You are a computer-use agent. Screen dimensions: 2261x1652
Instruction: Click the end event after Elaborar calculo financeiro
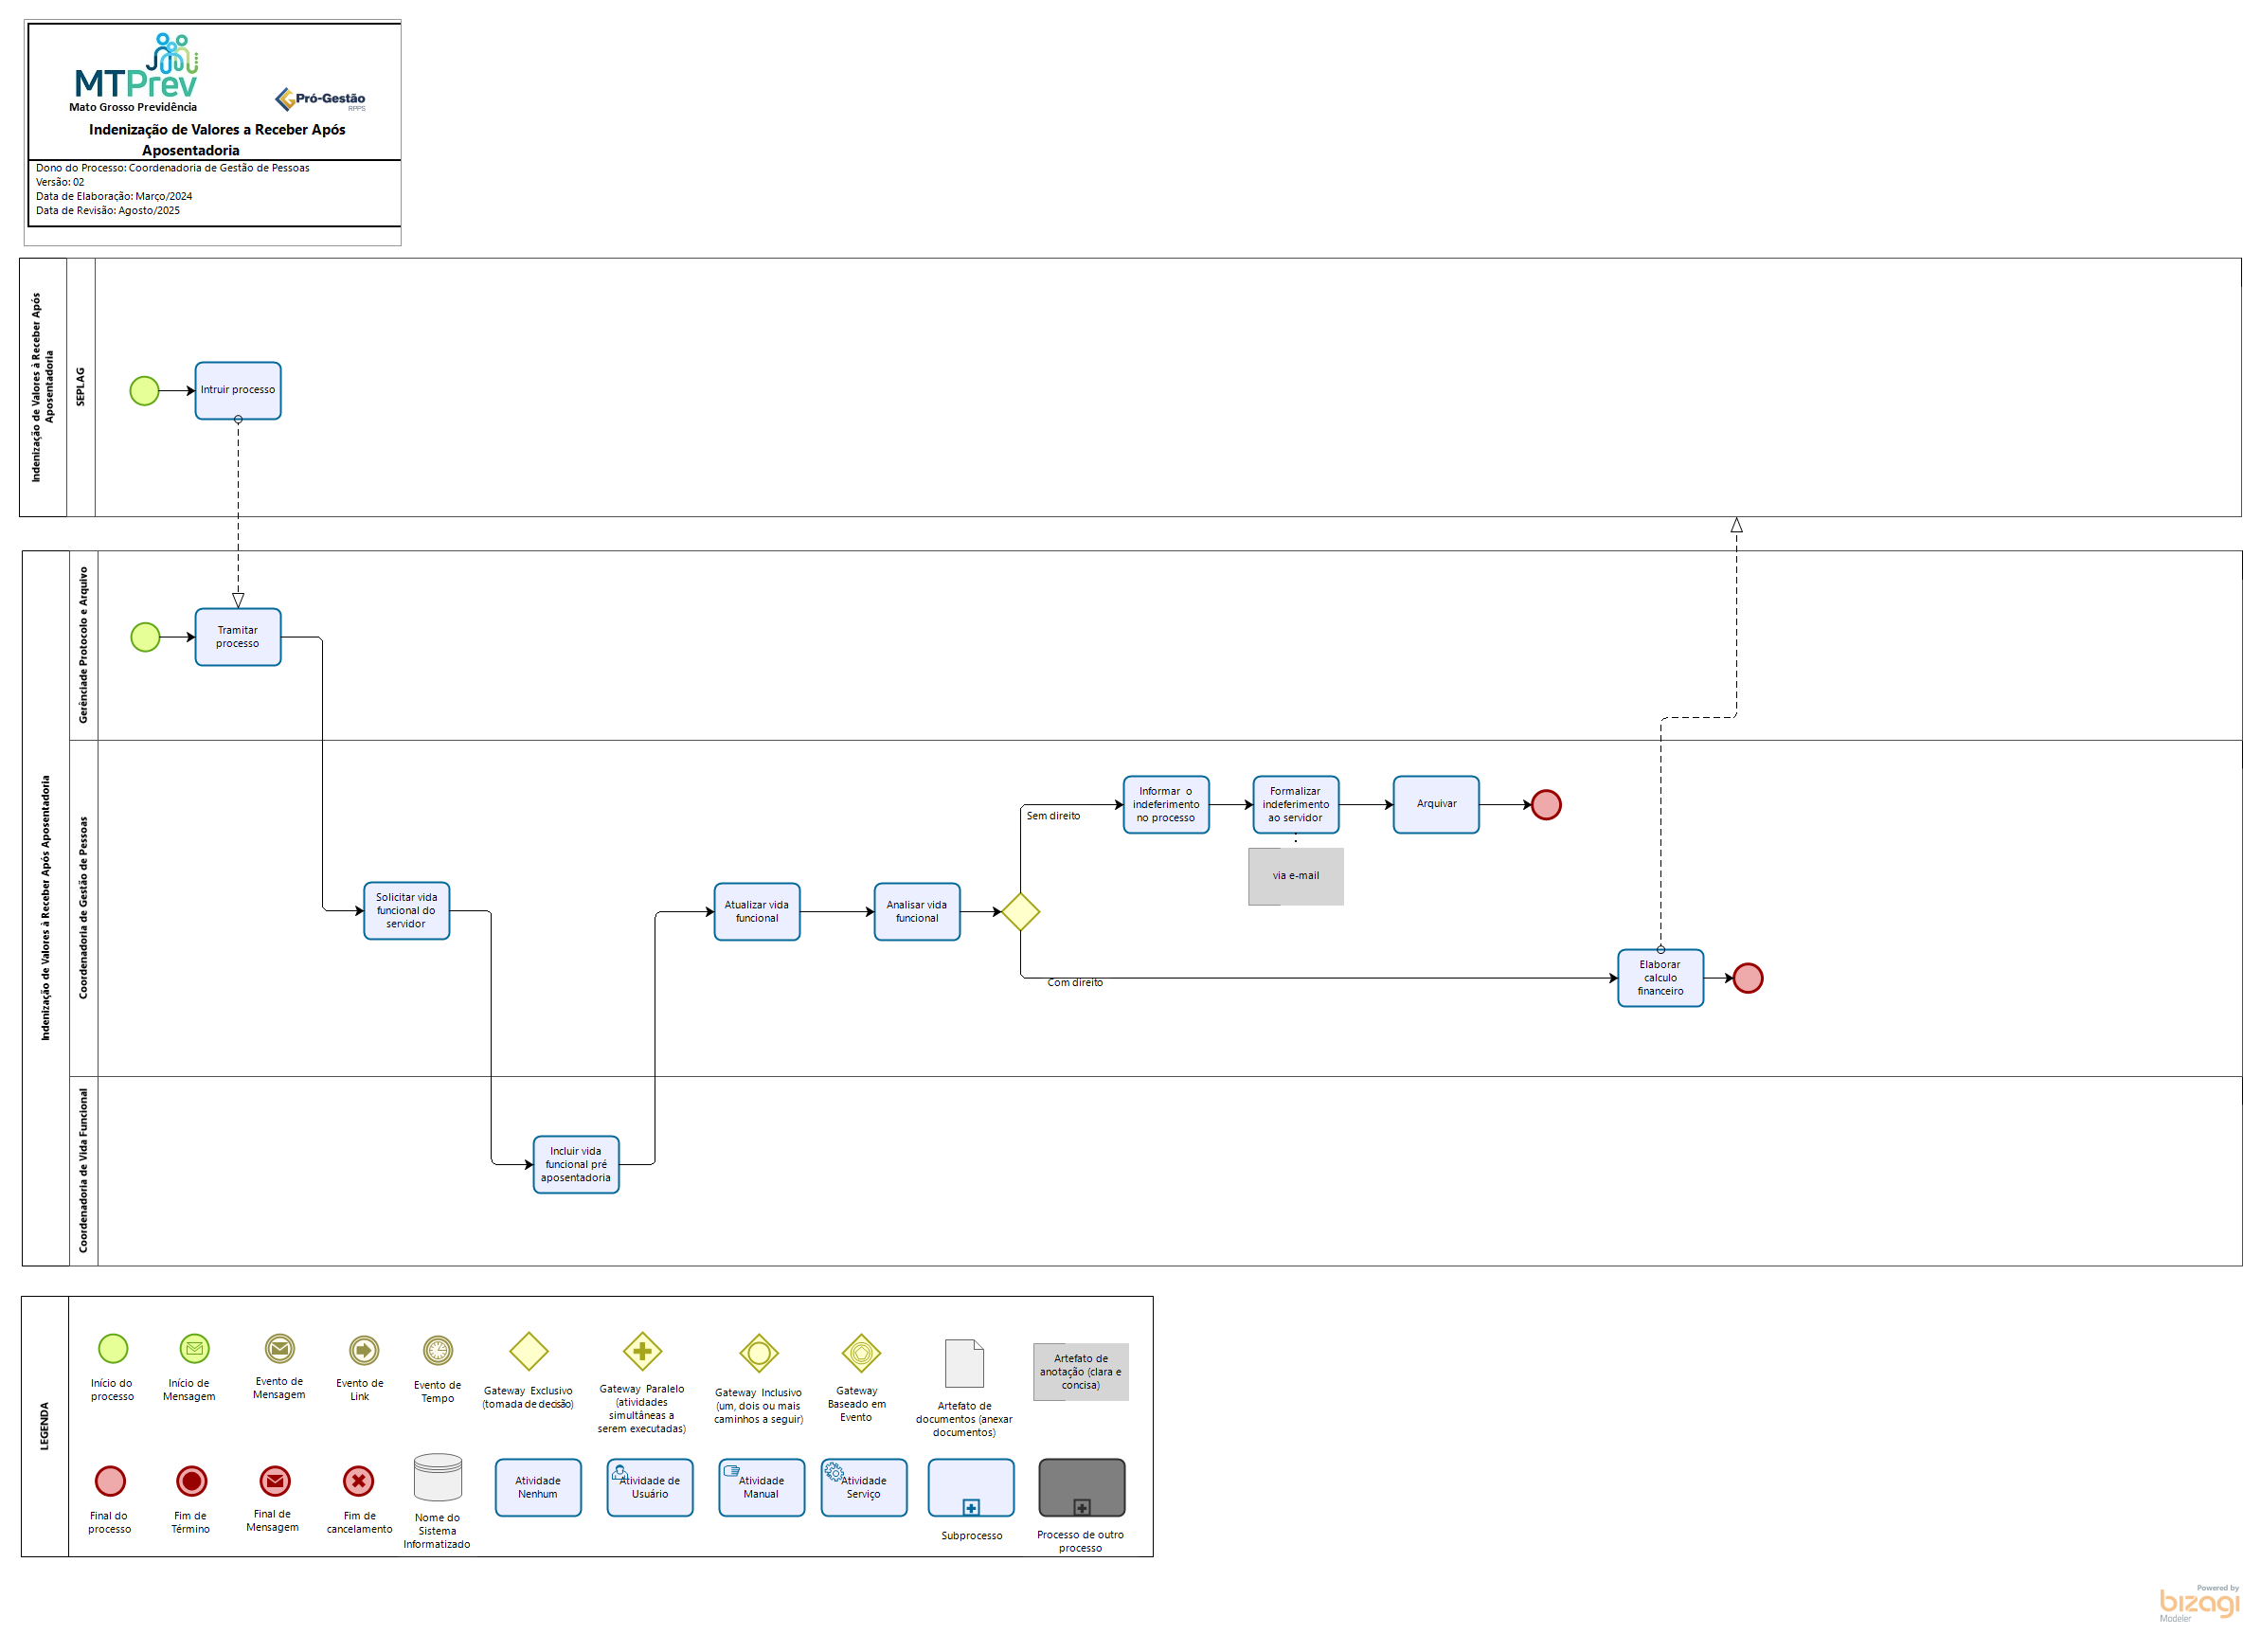tap(1747, 978)
